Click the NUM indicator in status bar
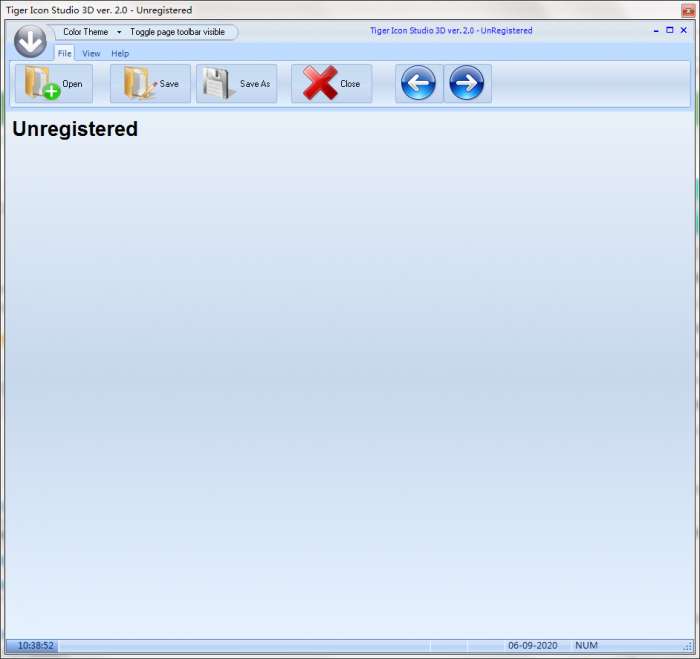Screen dimensions: 700x659 (x=586, y=646)
